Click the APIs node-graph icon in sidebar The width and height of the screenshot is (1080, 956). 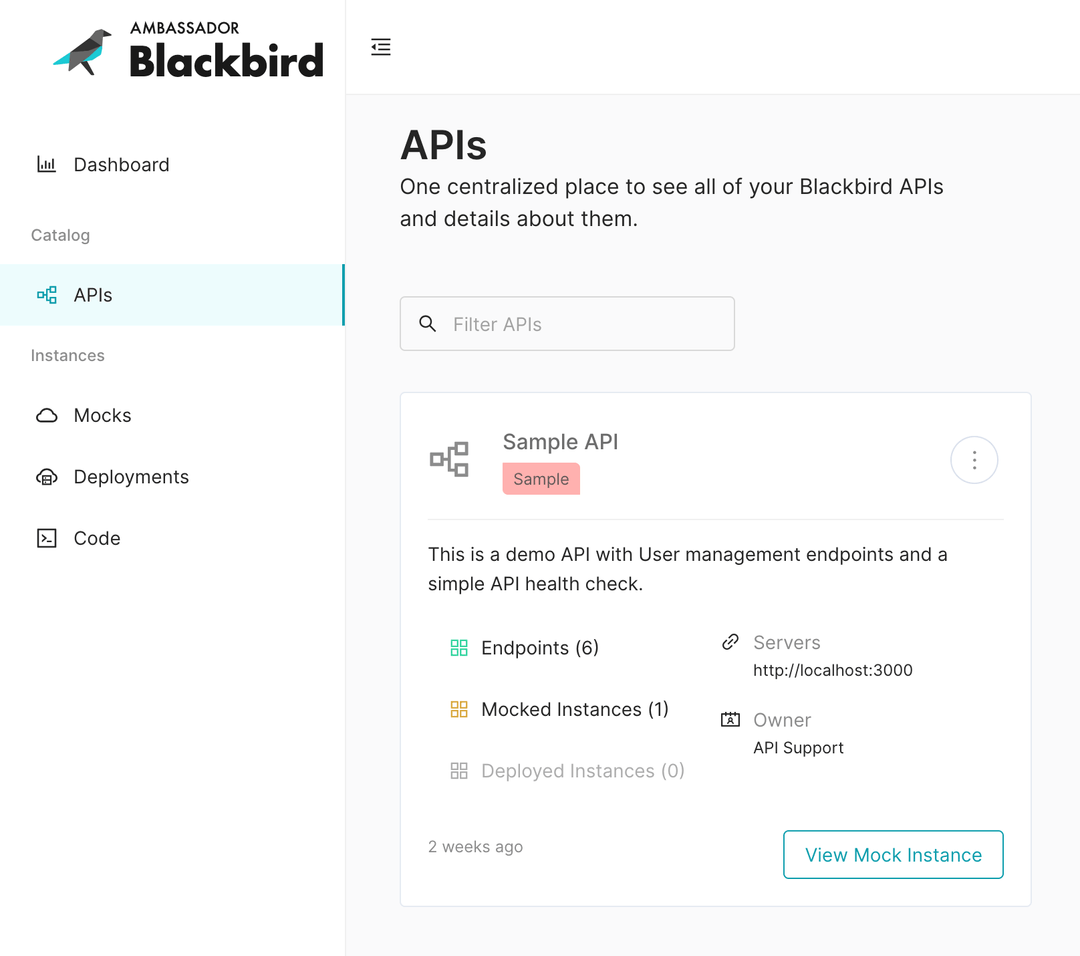pyautogui.click(x=47, y=294)
